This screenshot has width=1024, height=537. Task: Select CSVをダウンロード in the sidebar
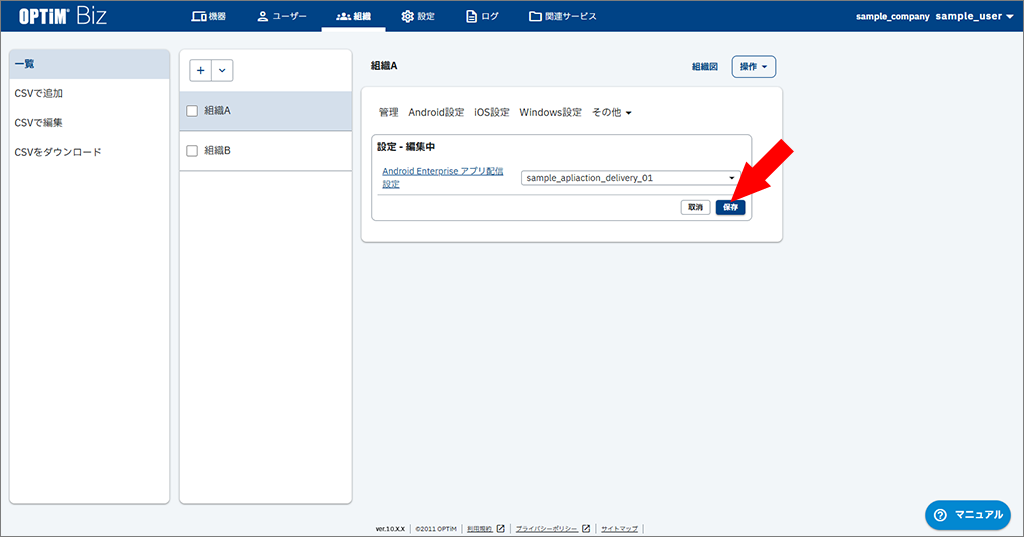[58, 152]
